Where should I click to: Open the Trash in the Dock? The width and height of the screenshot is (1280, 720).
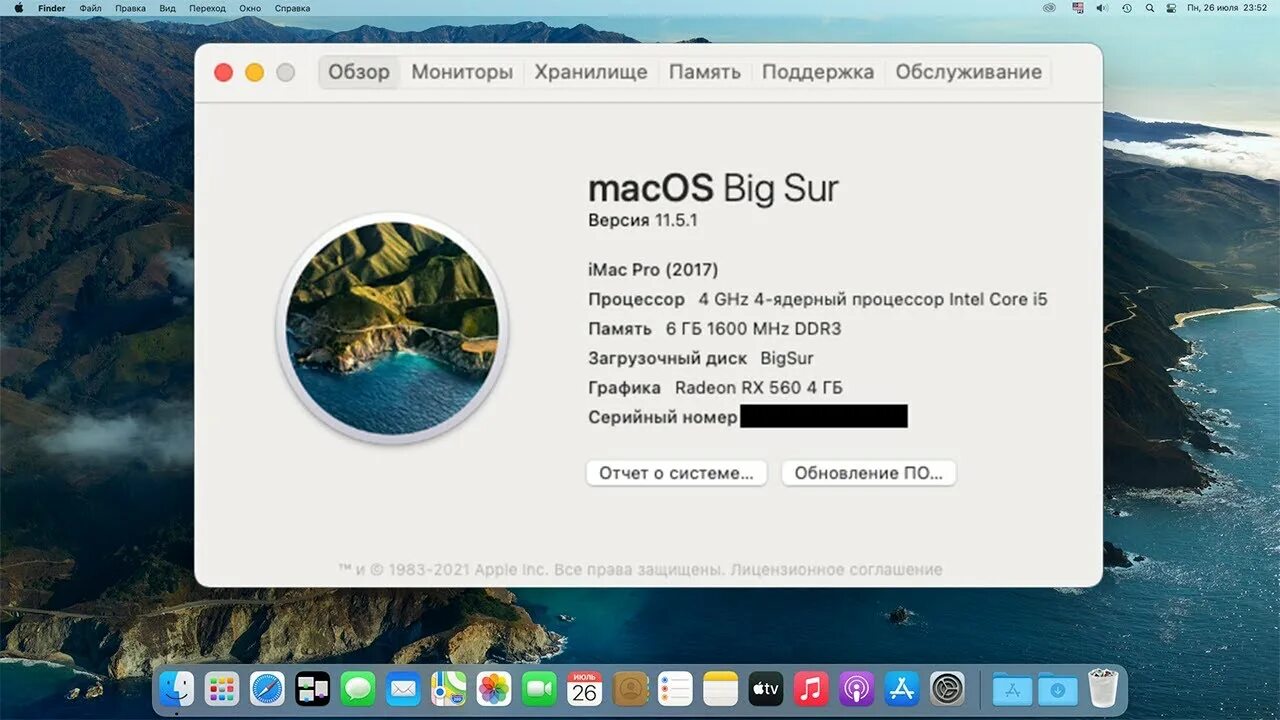(1103, 688)
